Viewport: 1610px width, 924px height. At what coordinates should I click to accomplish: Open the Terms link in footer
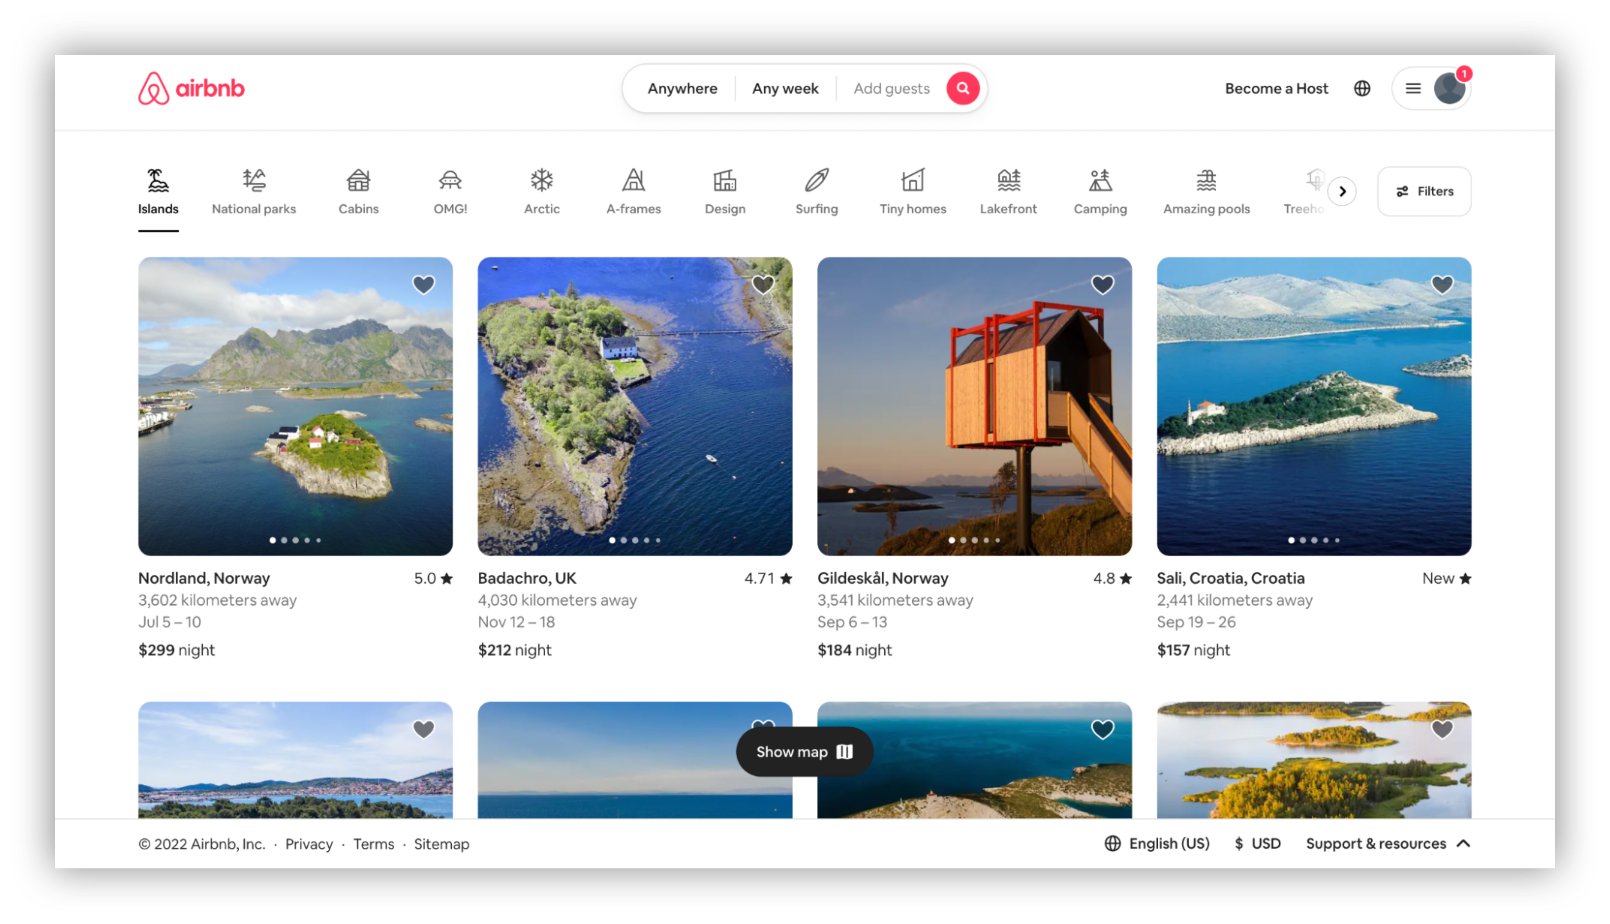(374, 844)
